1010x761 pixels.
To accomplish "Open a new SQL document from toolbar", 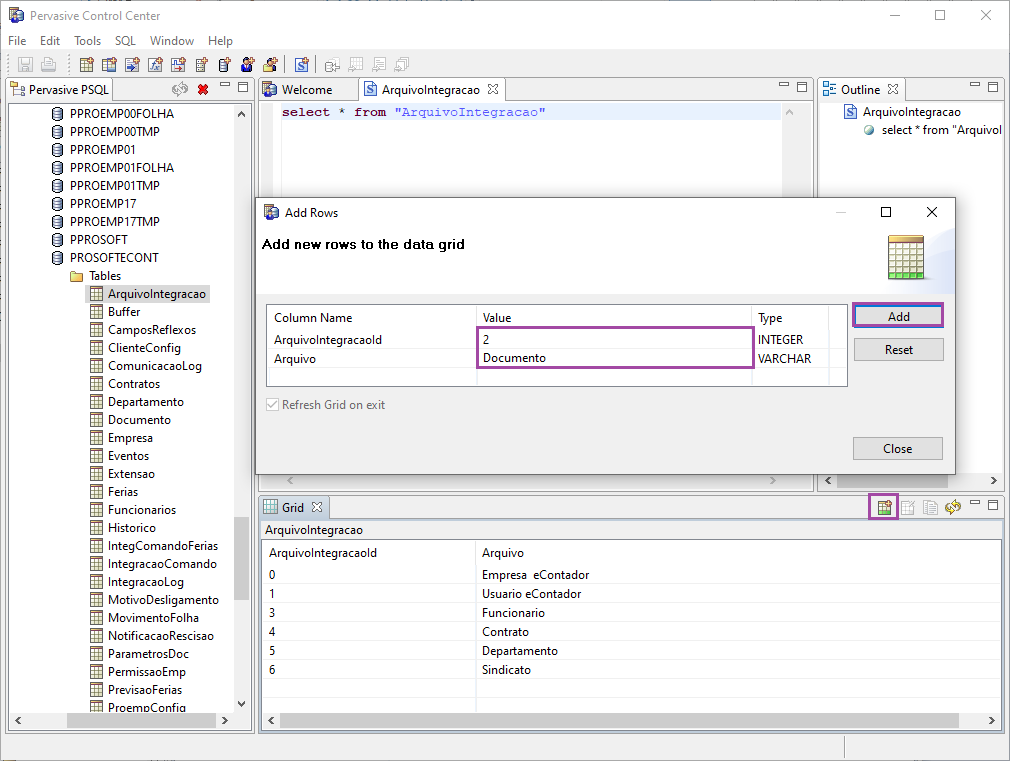I will click(301, 65).
